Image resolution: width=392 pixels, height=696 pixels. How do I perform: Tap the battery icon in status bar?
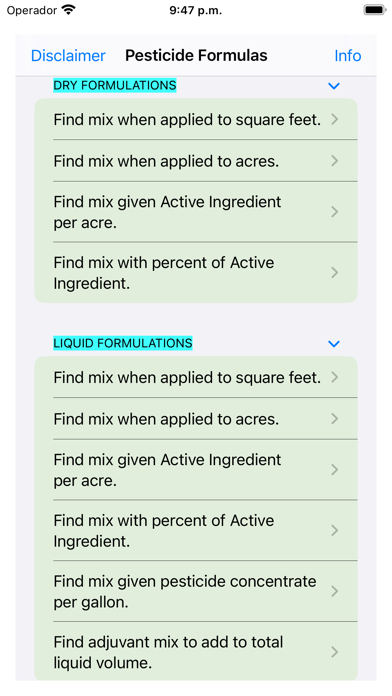click(374, 10)
